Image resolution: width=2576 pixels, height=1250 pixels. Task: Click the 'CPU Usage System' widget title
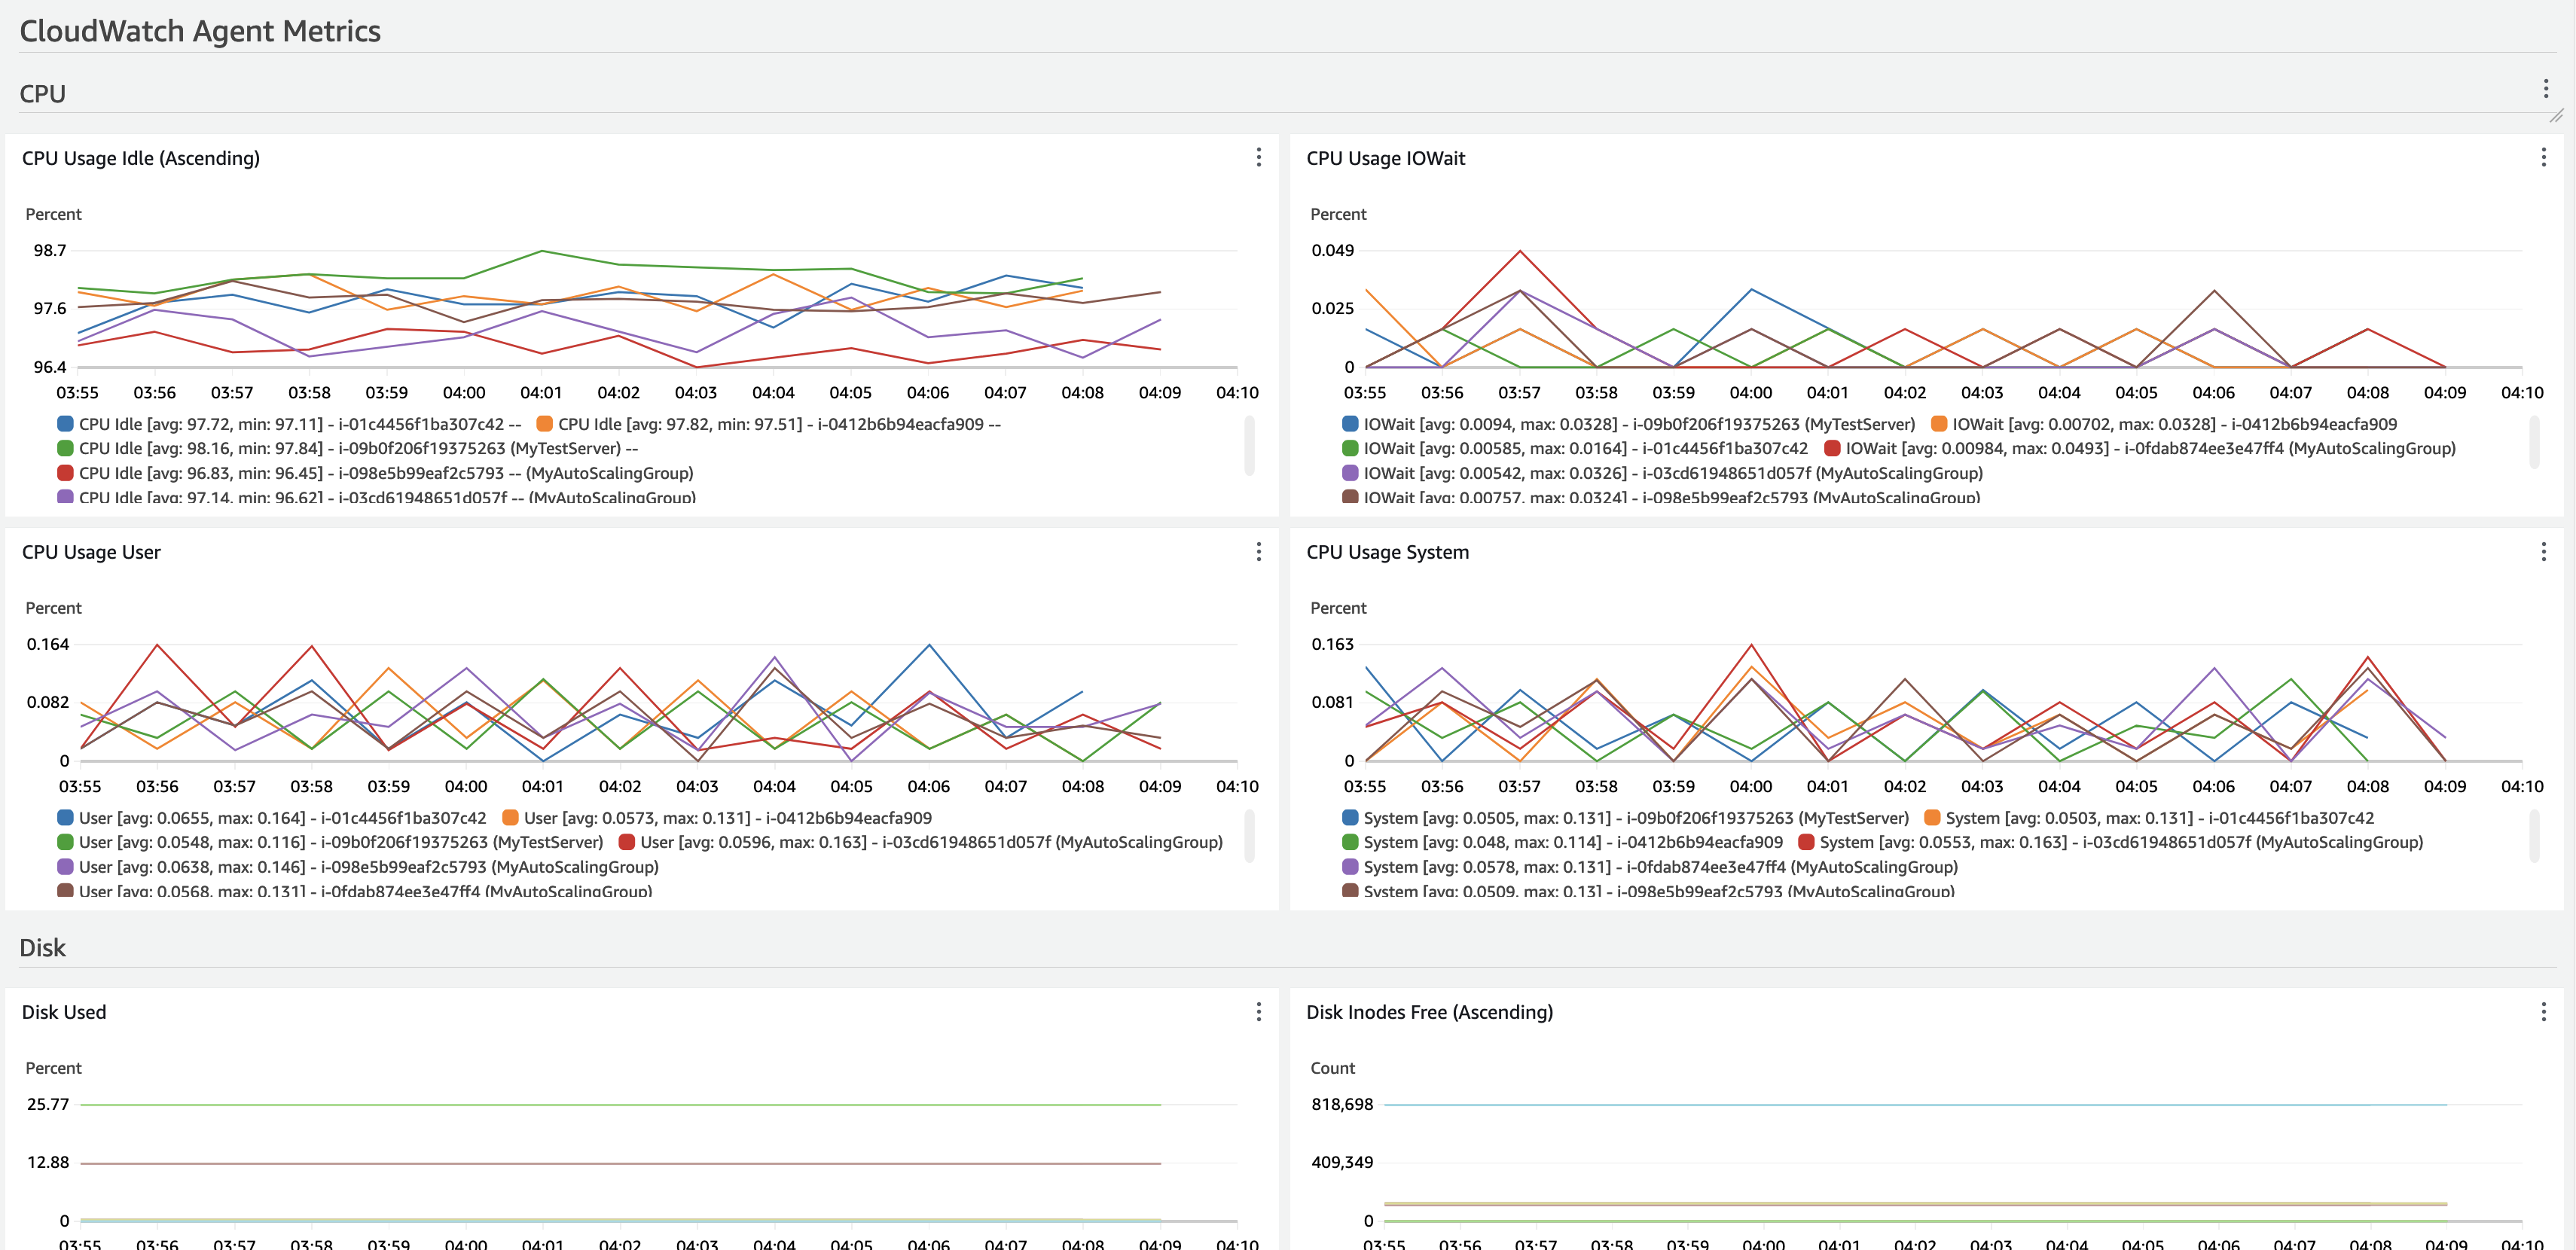(x=1387, y=552)
